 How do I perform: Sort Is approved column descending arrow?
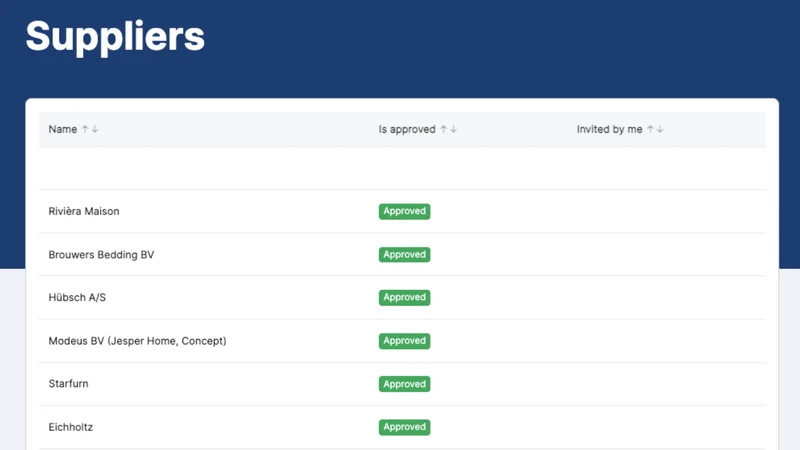click(454, 129)
